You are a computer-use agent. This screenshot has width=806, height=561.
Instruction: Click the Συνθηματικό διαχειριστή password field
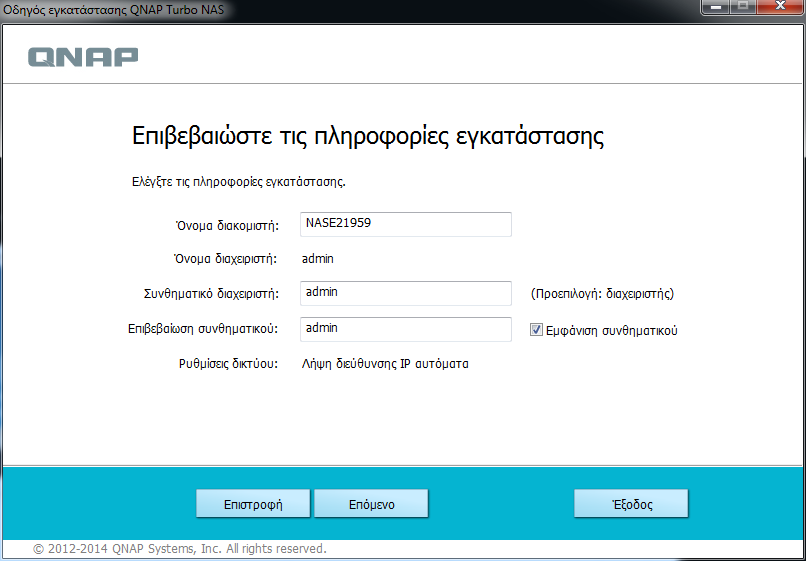[406, 293]
